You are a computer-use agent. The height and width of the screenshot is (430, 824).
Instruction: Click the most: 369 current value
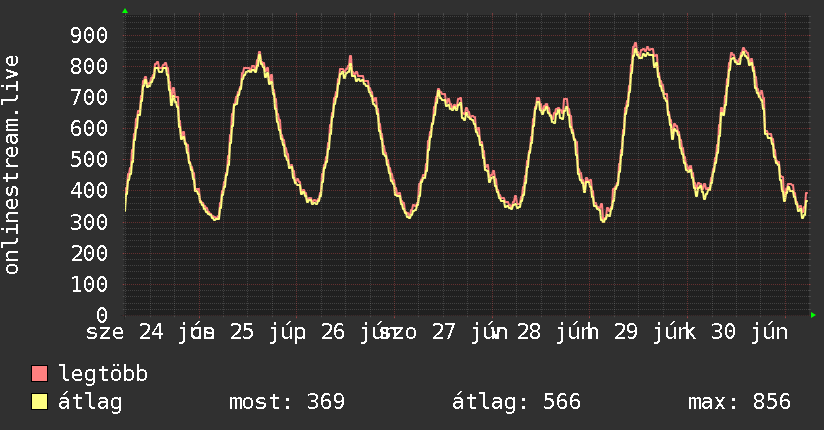(x=287, y=402)
